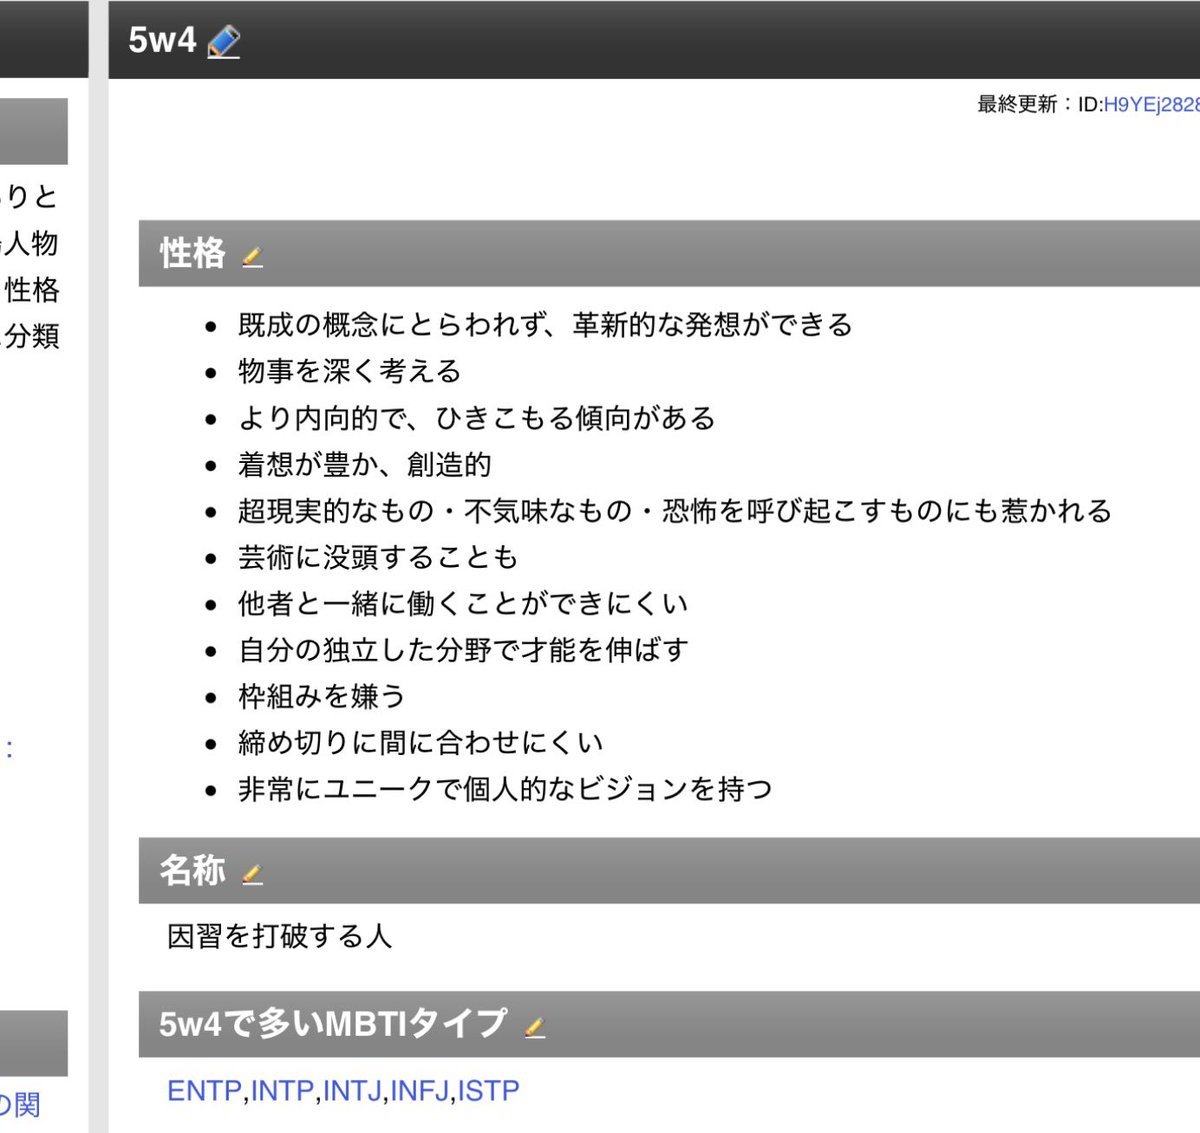Click the 名称 section heading
1200x1133 pixels.
point(193,870)
